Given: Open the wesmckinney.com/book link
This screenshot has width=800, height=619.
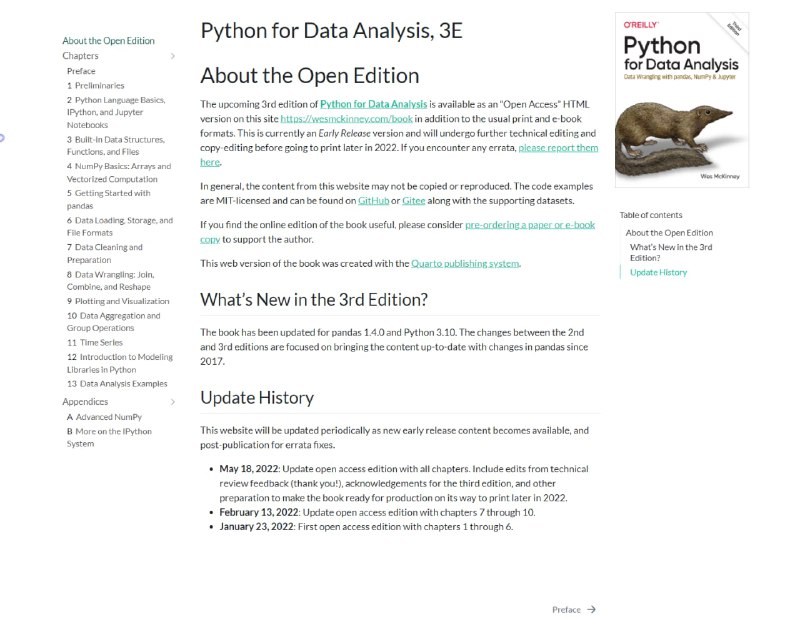Looking at the screenshot, I should [x=346, y=118].
